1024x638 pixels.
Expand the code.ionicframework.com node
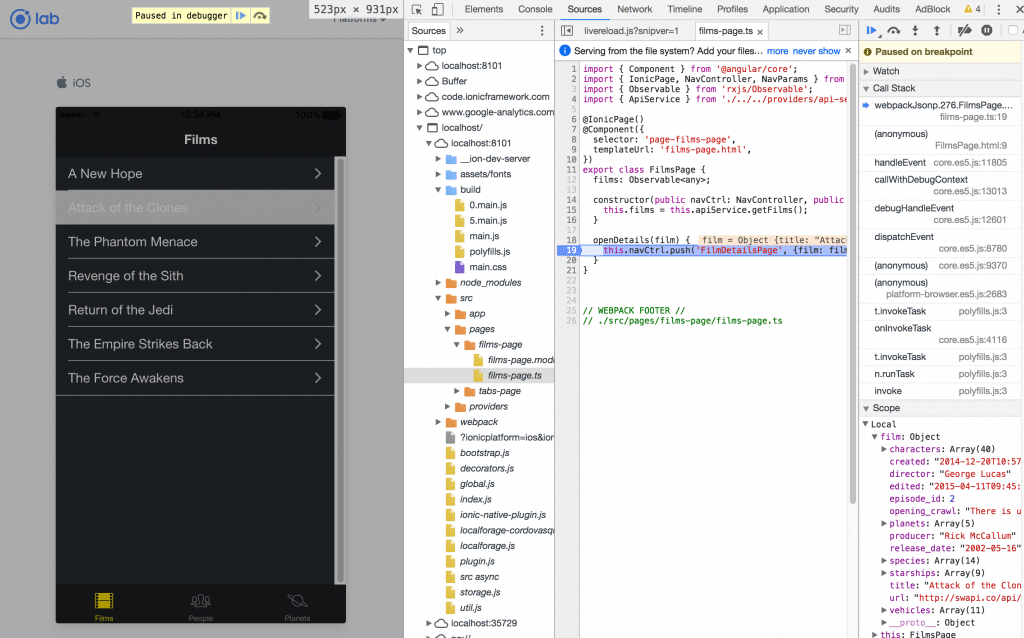point(420,97)
